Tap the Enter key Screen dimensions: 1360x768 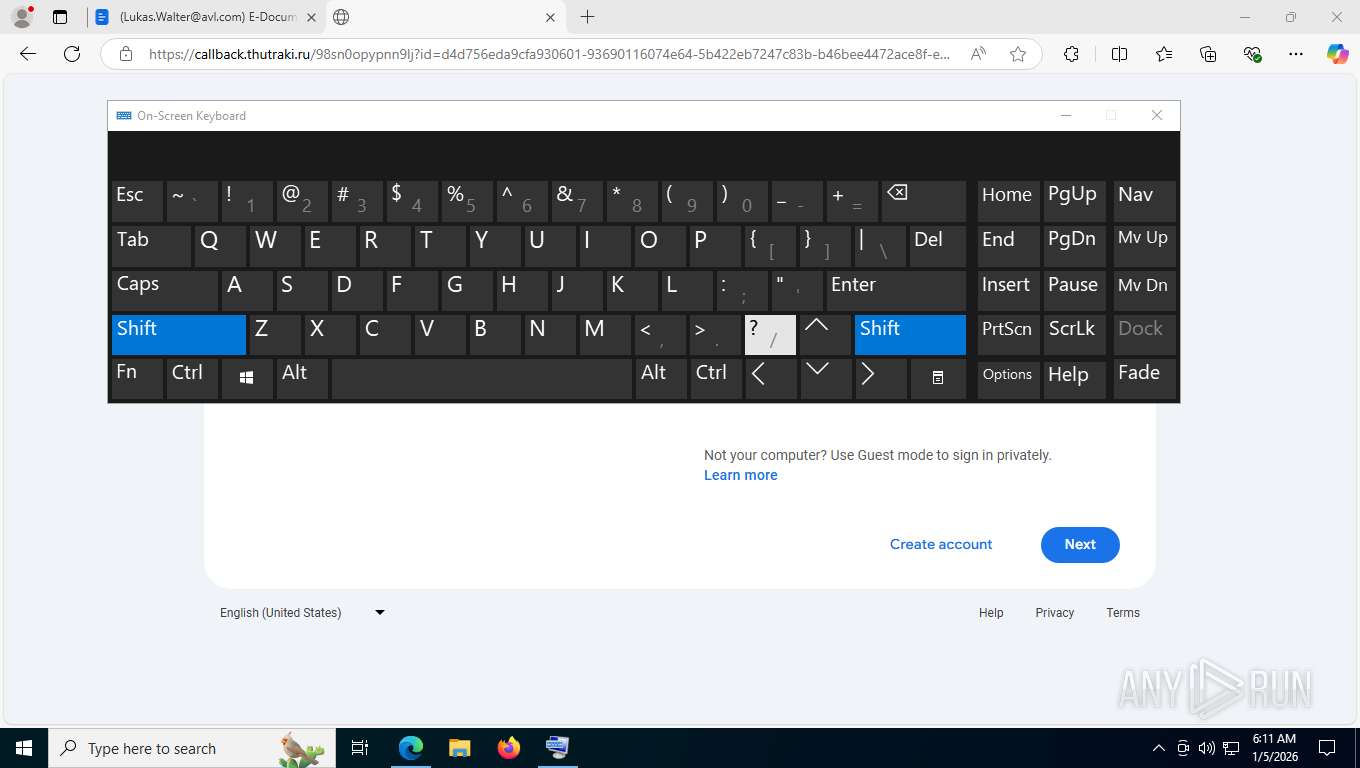coord(896,290)
